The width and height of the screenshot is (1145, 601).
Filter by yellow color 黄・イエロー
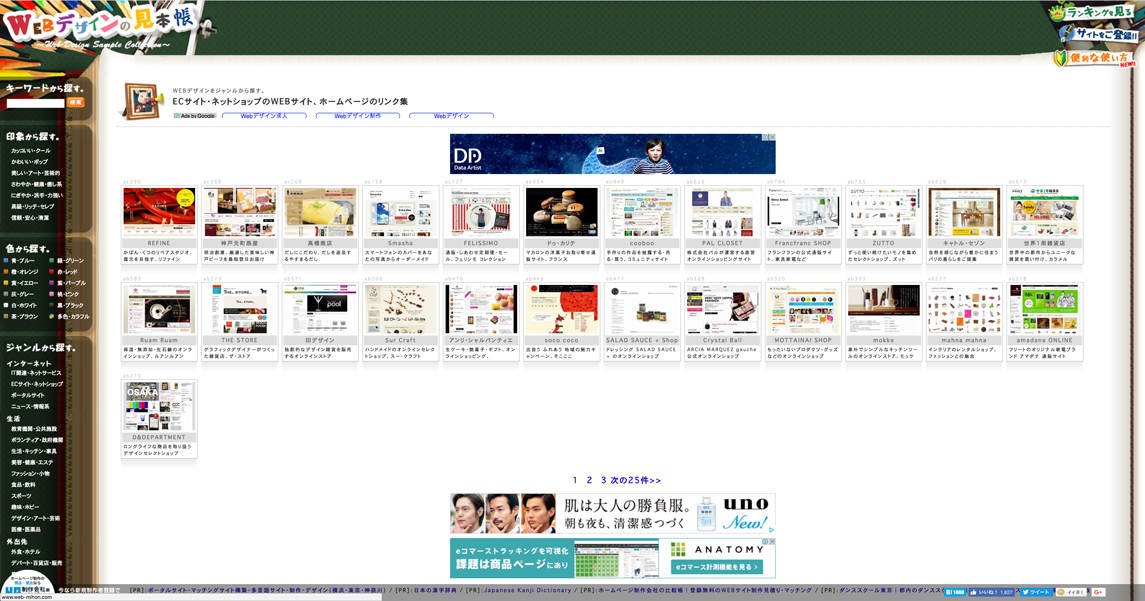pyautogui.click(x=21, y=283)
